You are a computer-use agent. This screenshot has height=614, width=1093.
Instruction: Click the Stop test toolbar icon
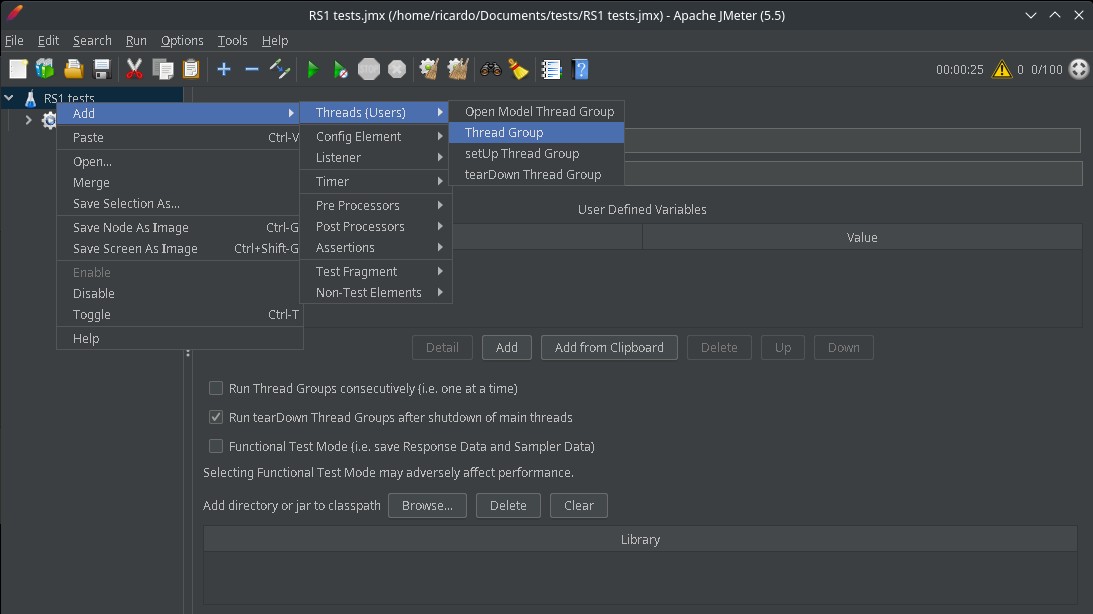click(369, 69)
